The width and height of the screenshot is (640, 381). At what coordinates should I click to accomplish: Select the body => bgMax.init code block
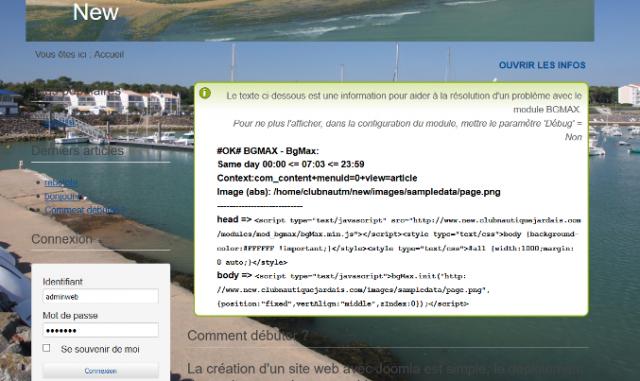click(353, 290)
